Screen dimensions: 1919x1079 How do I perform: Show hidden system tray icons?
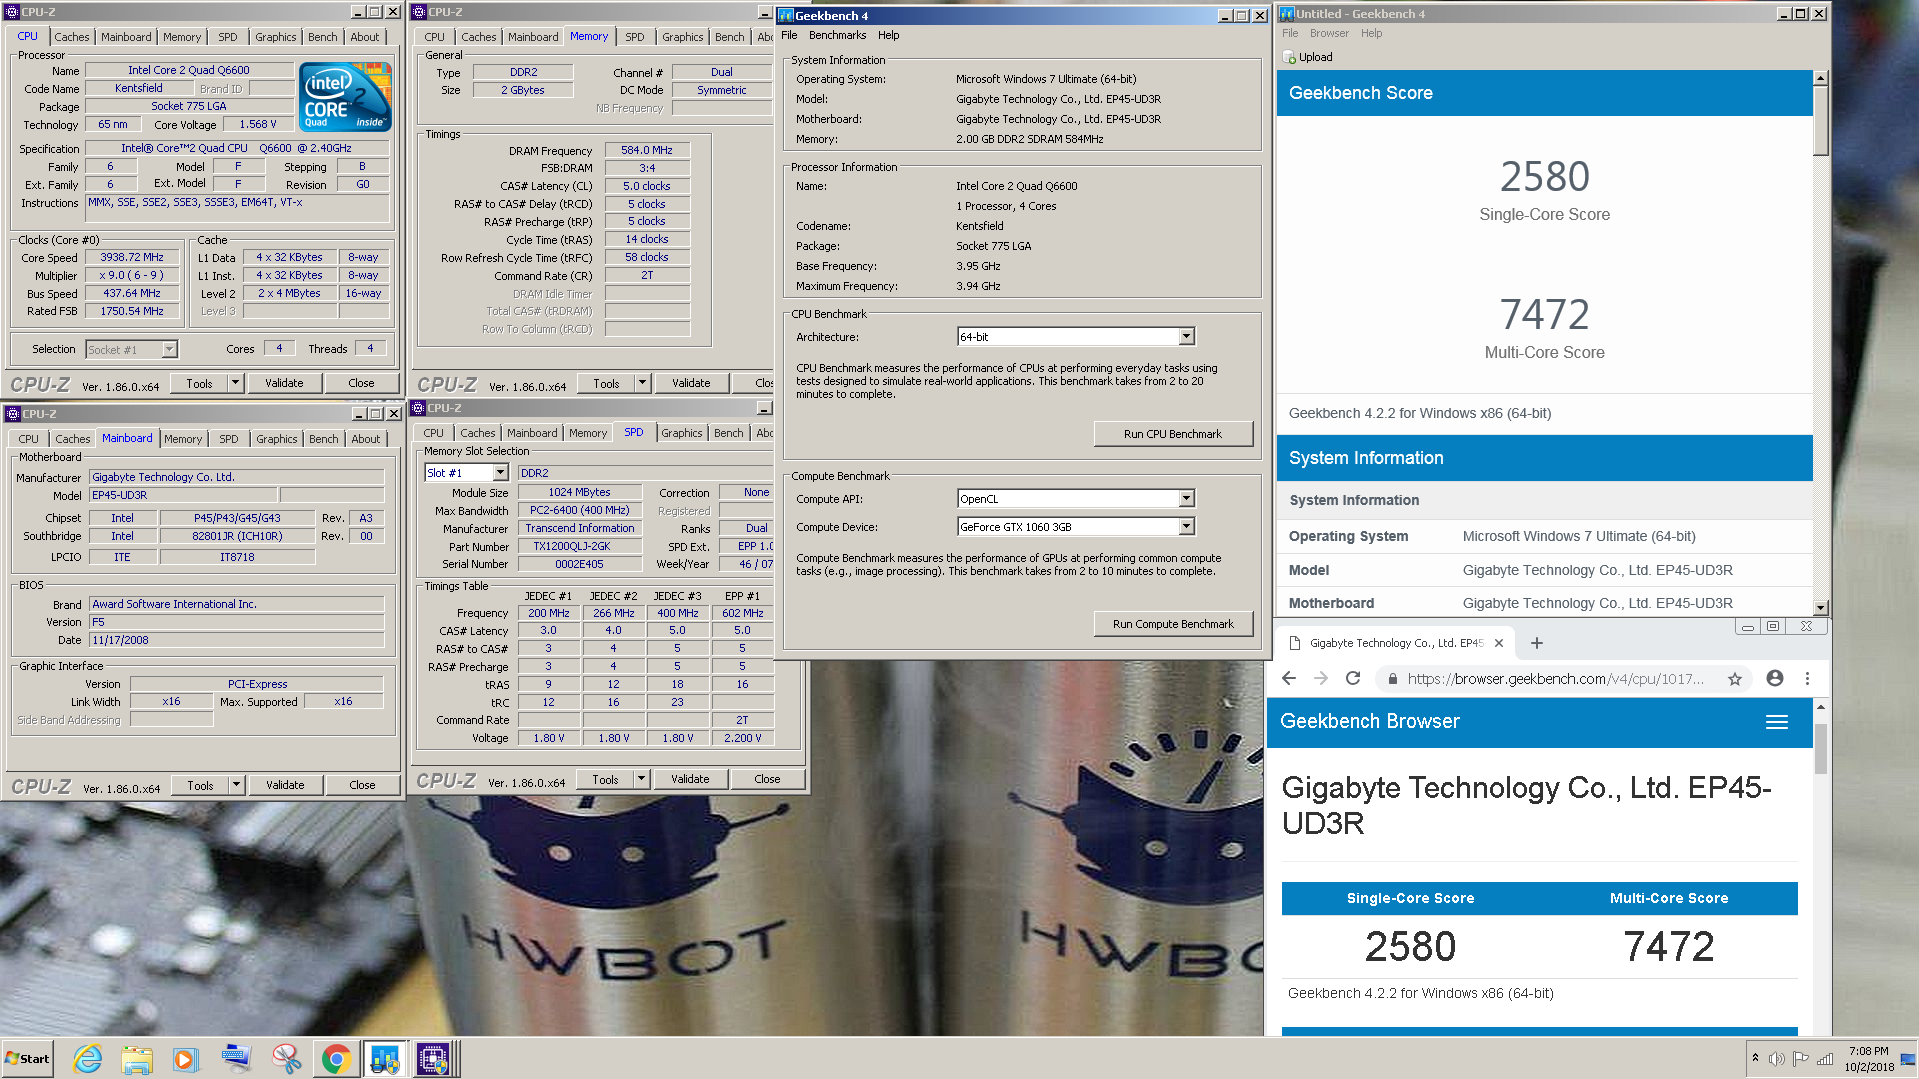pyautogui.click(x=1755, y=1058)
